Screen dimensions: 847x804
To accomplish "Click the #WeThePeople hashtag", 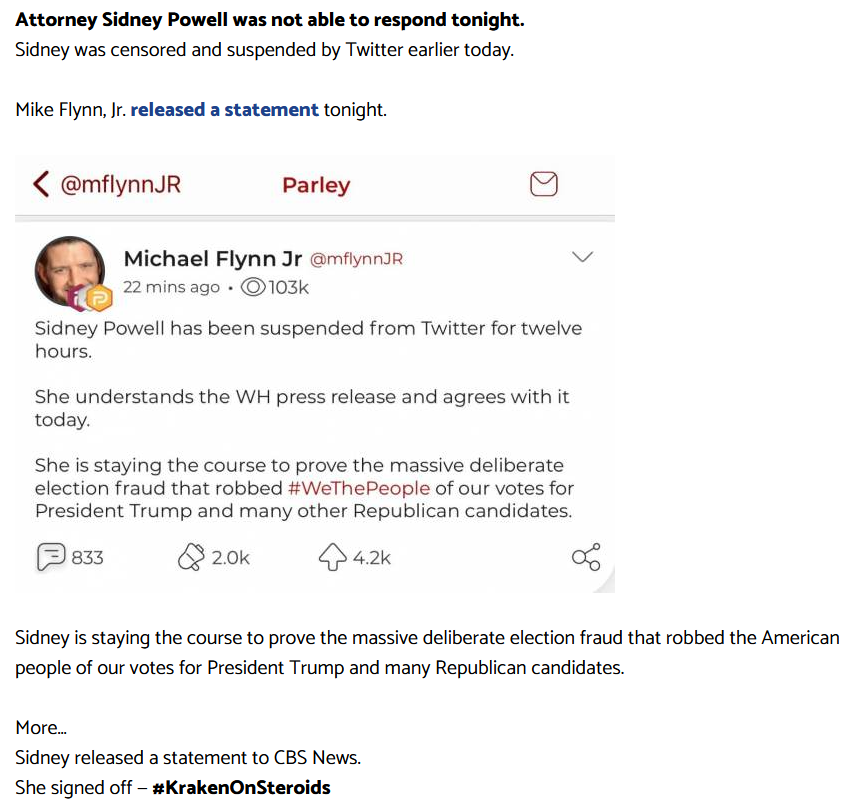I will pyautogui.click(x=359, y=488).
